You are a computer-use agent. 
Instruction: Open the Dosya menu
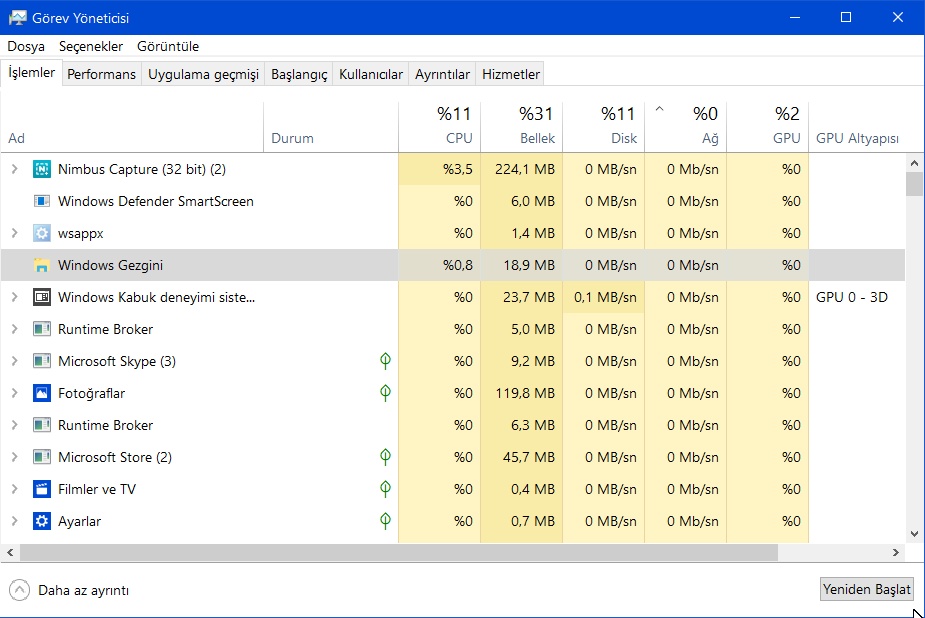click(26, 46)
